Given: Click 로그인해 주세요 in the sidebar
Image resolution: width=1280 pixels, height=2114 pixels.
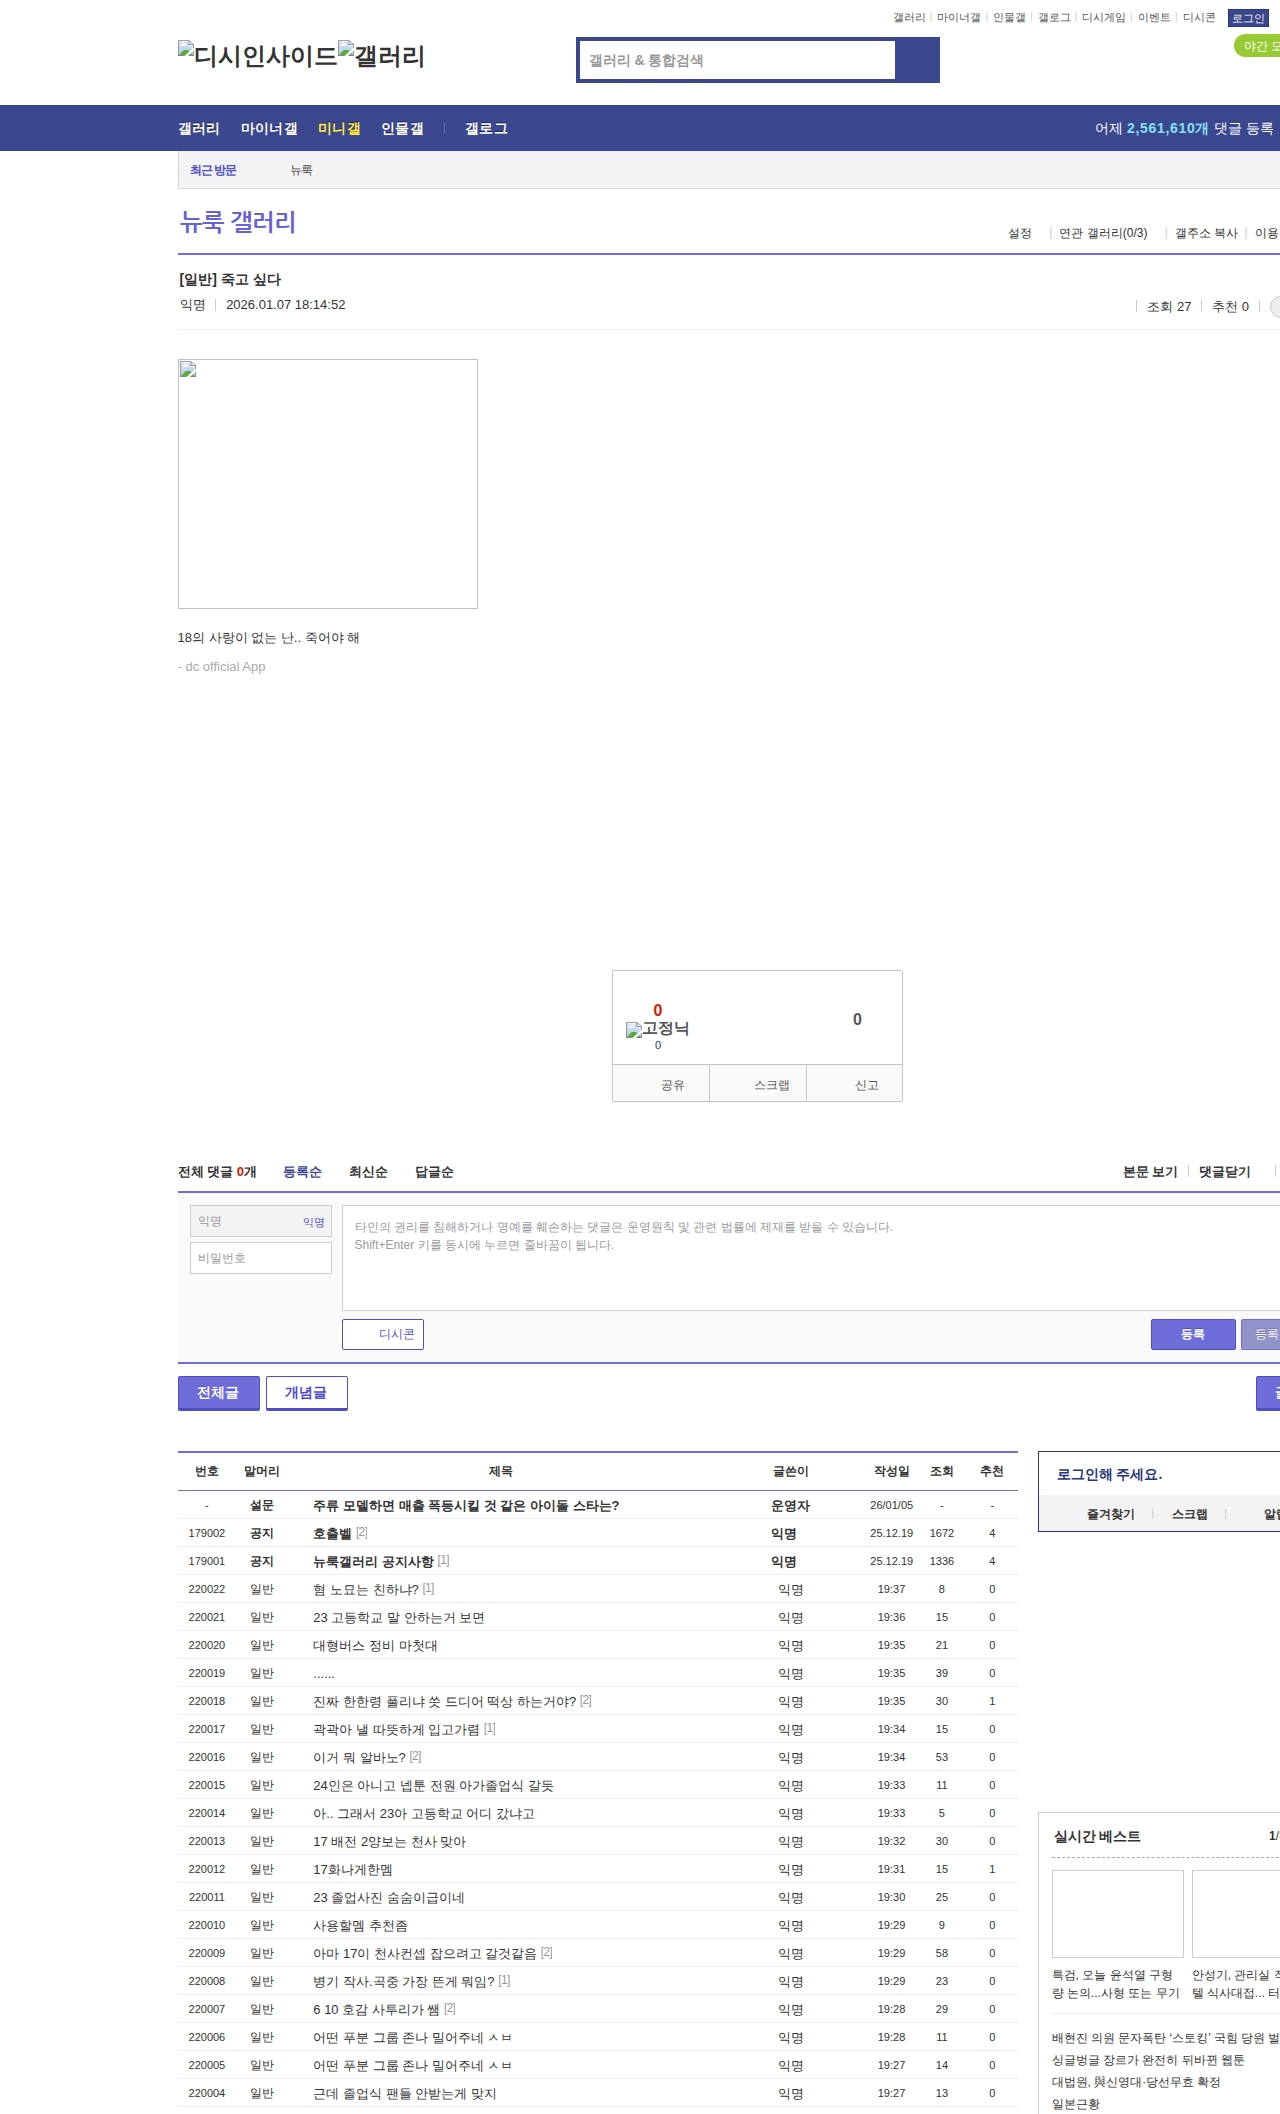Looking at the screenshot, I should coord(1109,1474).
